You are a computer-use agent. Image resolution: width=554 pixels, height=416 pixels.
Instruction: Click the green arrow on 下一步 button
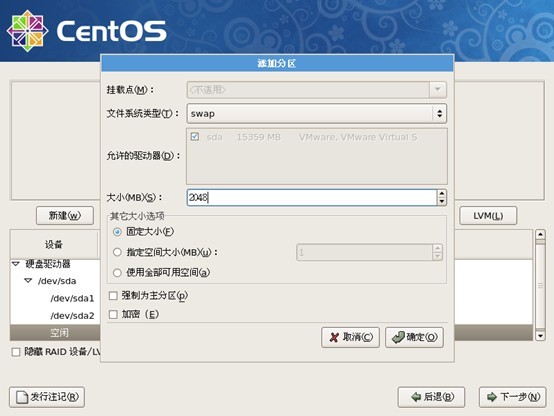coord(492,397)
